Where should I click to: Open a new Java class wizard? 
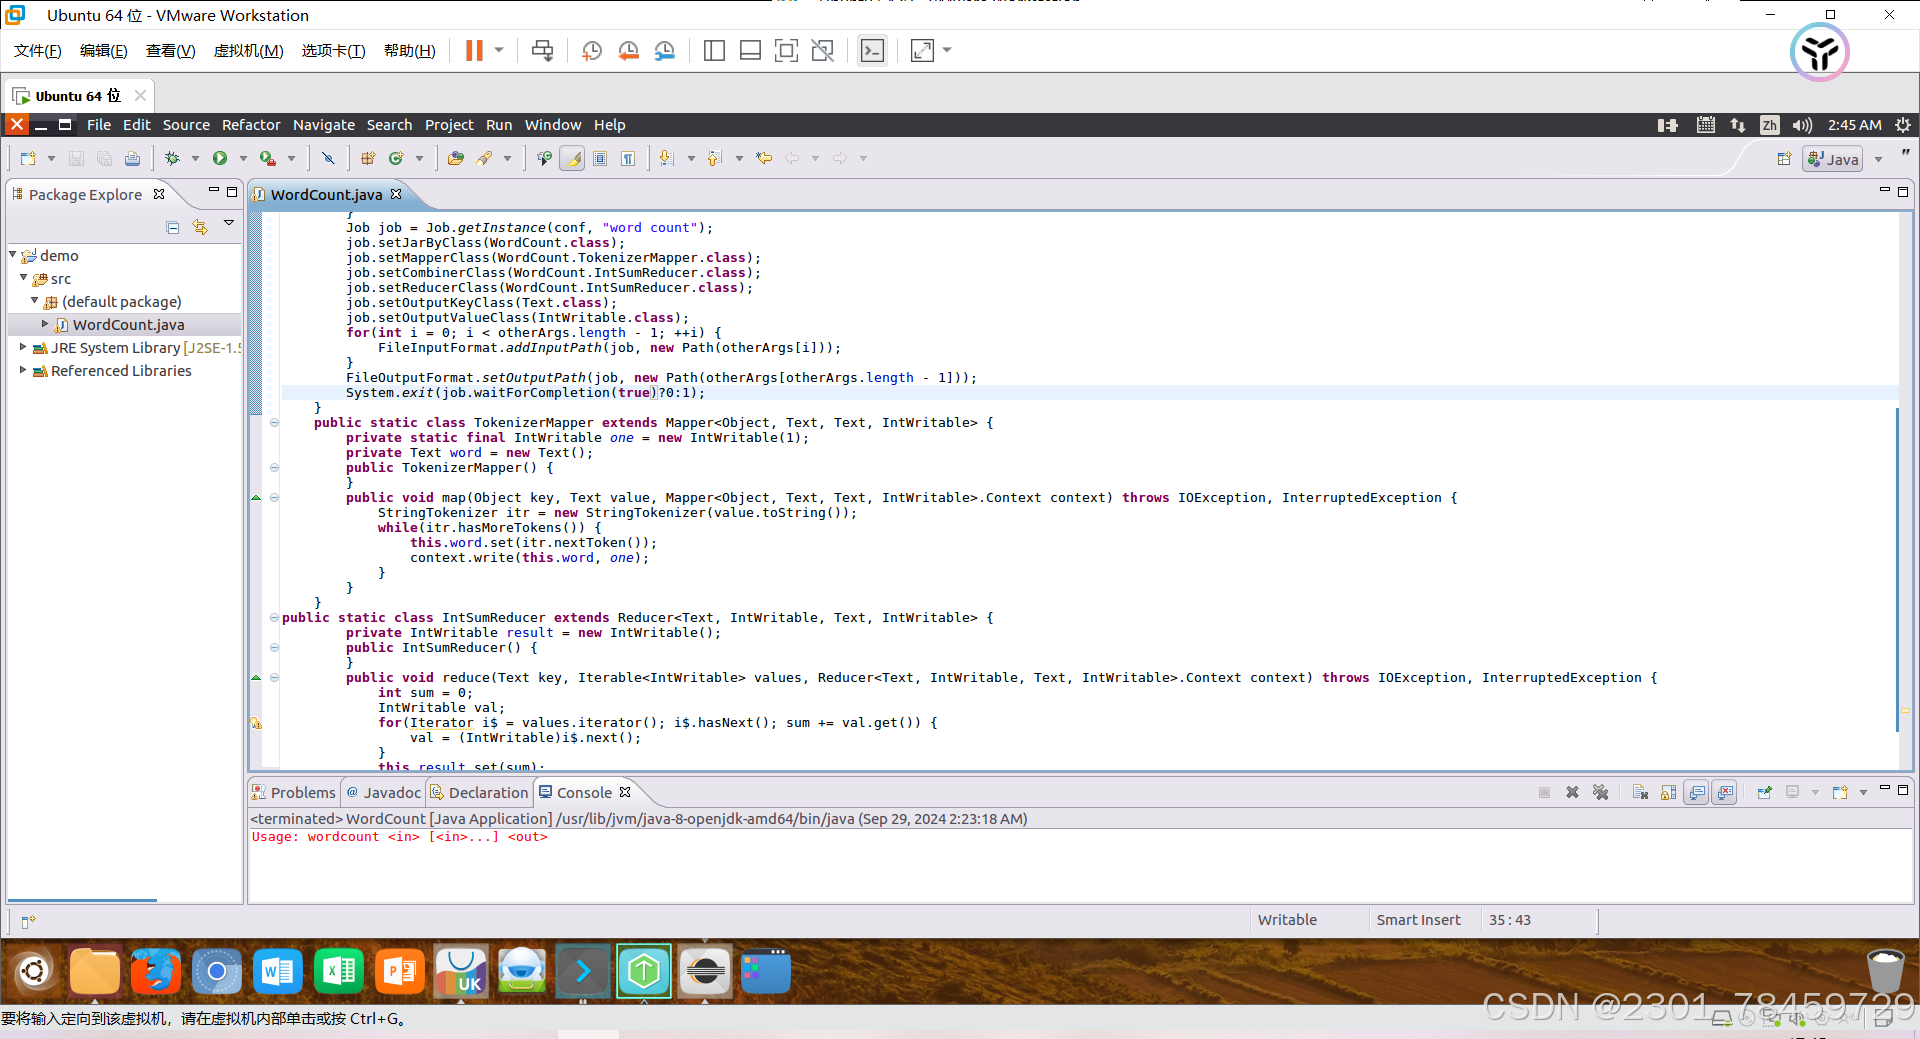tap(396, 157)
